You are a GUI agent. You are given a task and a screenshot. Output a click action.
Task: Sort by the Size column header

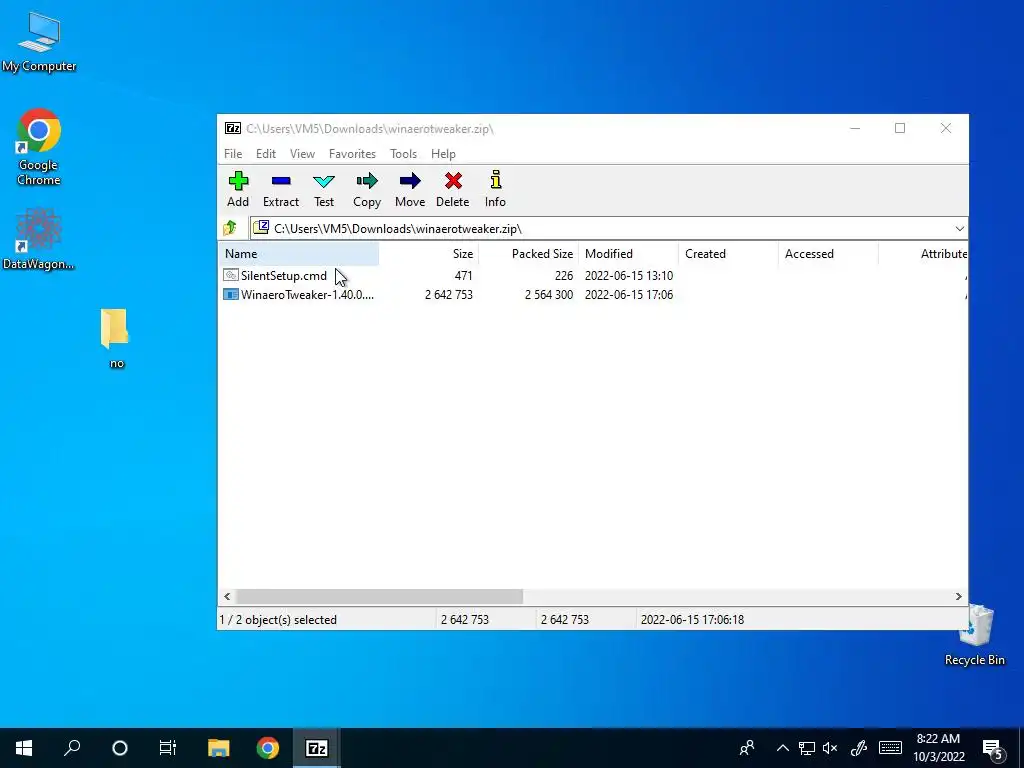coord(429,253)
